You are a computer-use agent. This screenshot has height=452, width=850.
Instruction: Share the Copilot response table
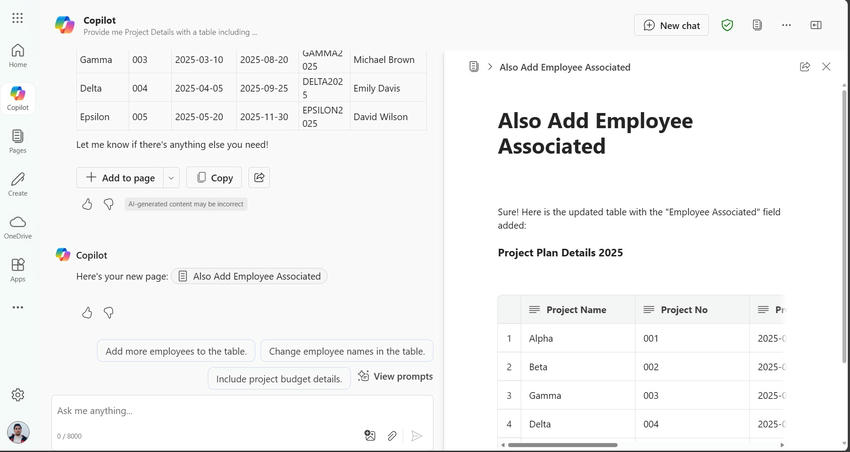[x=259, y=177]
